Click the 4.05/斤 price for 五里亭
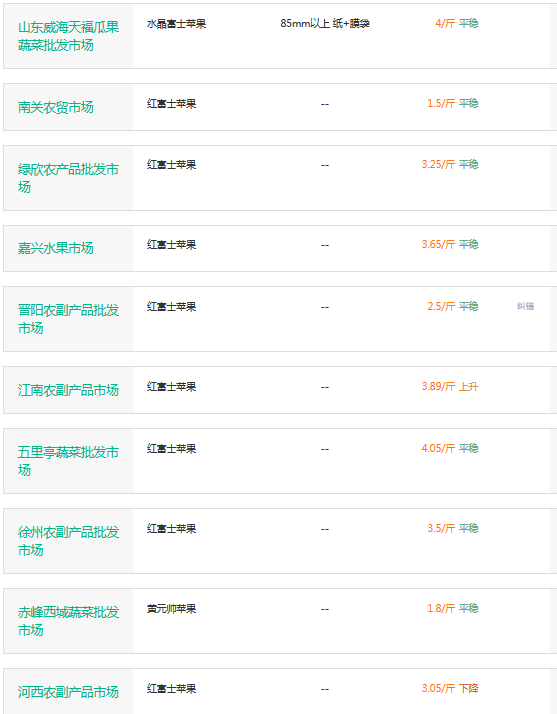 click(438, 449)
